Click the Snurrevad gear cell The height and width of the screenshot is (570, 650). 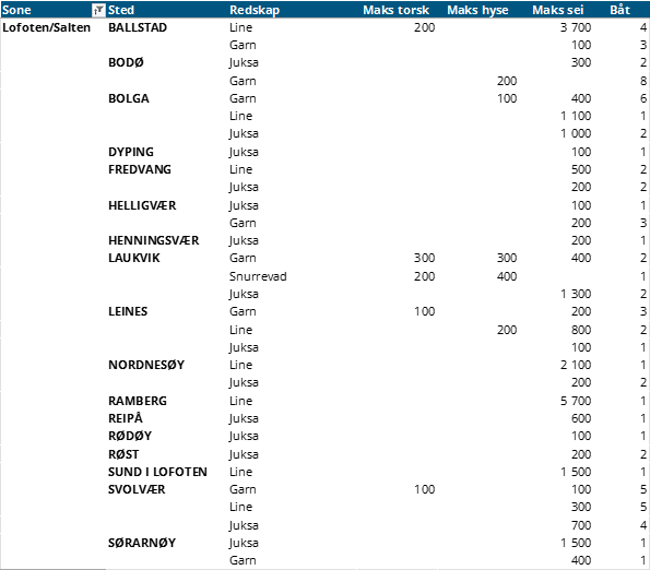(258, 277)
